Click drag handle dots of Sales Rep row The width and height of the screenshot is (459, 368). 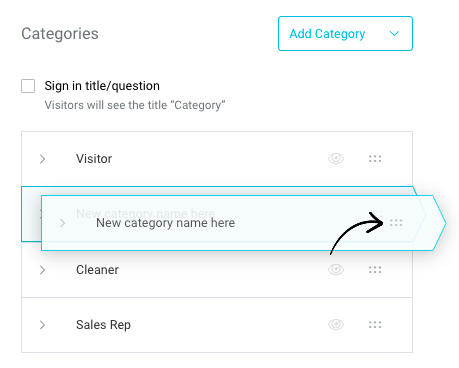375,325
